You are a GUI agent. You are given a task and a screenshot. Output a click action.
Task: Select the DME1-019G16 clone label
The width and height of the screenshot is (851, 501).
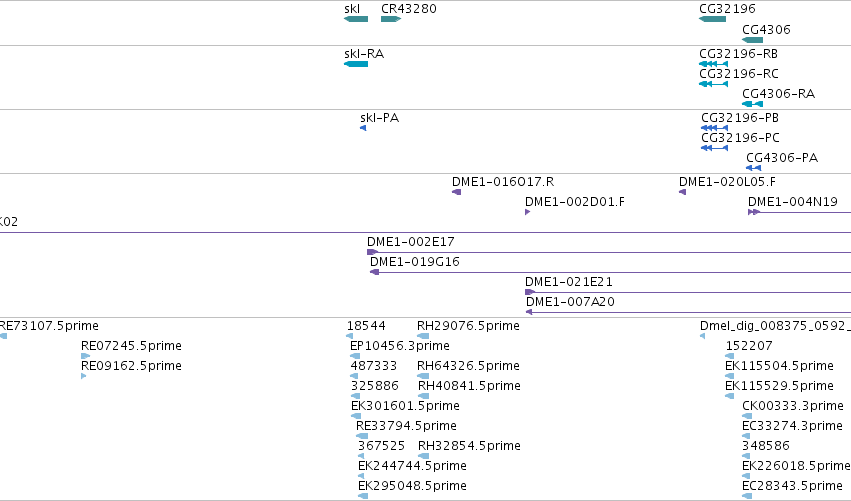415,262
